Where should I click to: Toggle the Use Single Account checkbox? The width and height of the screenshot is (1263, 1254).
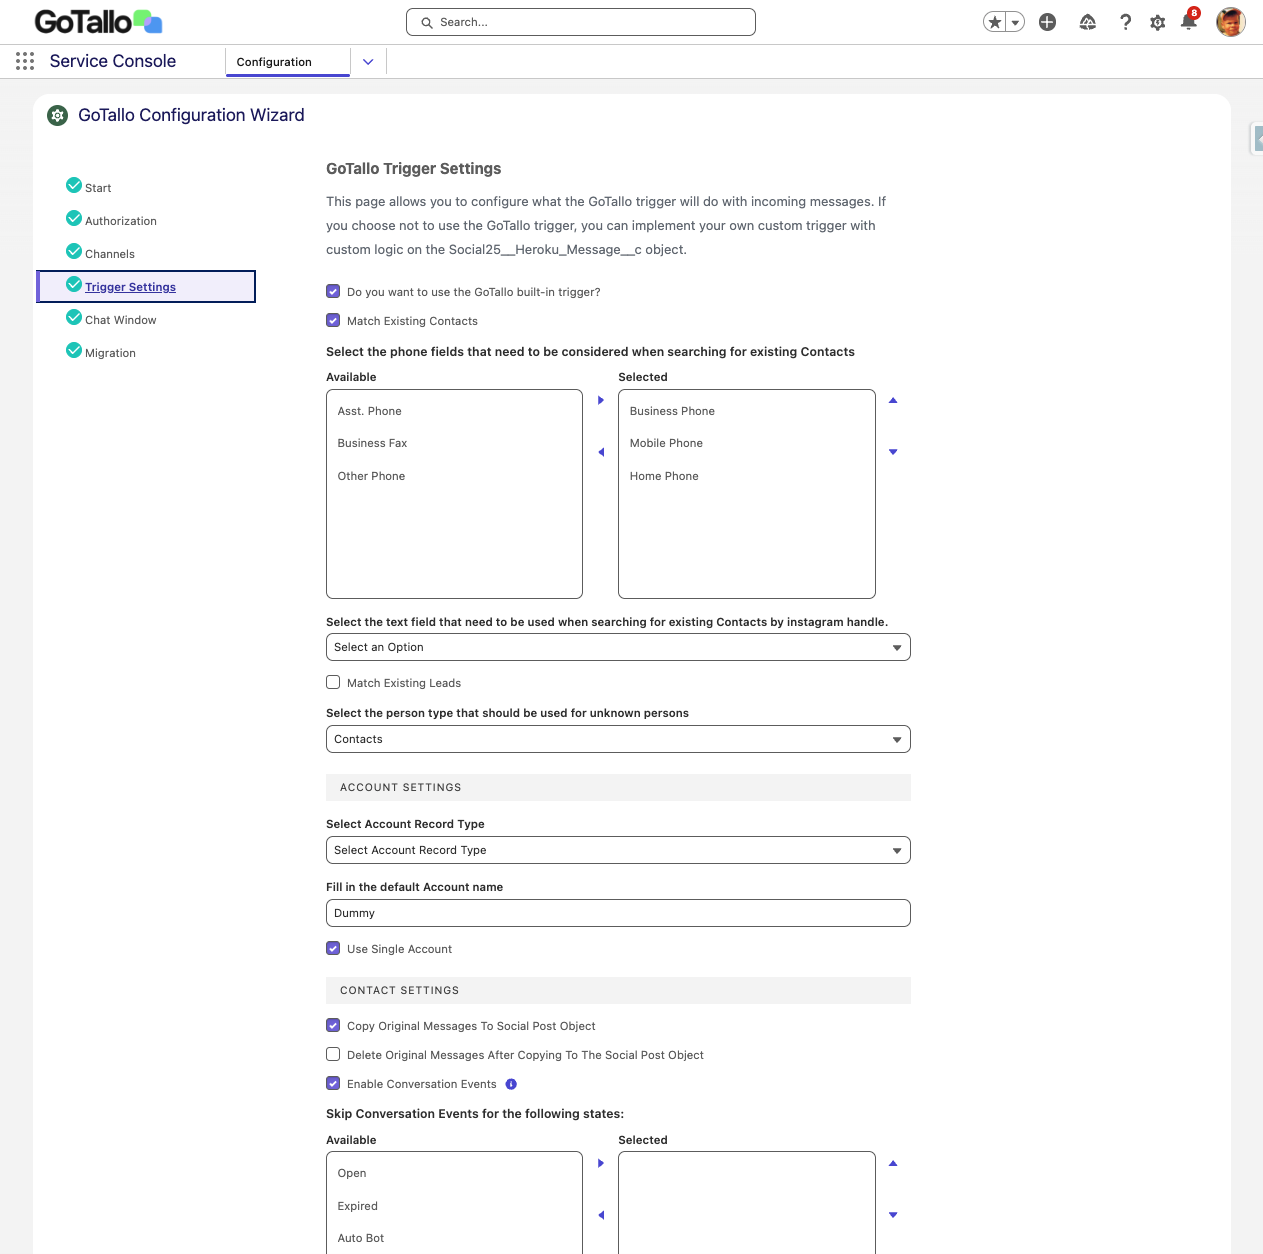(x=333, y=949)
